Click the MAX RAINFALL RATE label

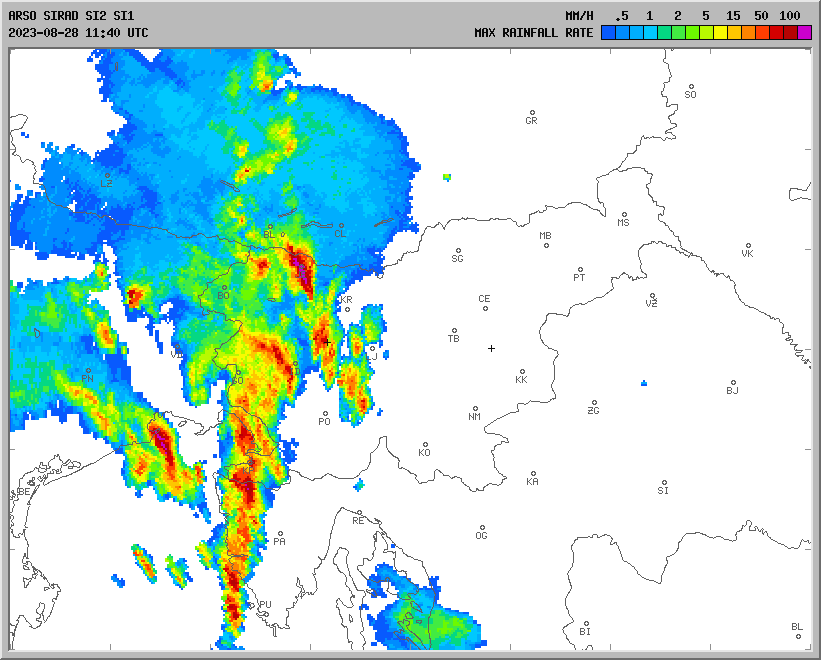(x=533, y=33)
